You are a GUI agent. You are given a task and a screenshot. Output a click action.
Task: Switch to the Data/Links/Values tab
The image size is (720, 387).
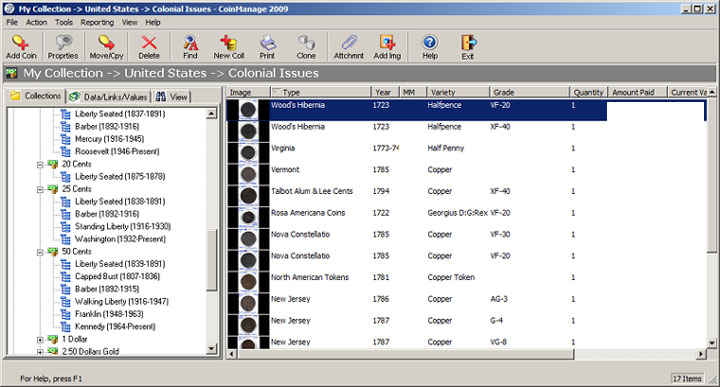click(x=108, y=96)
